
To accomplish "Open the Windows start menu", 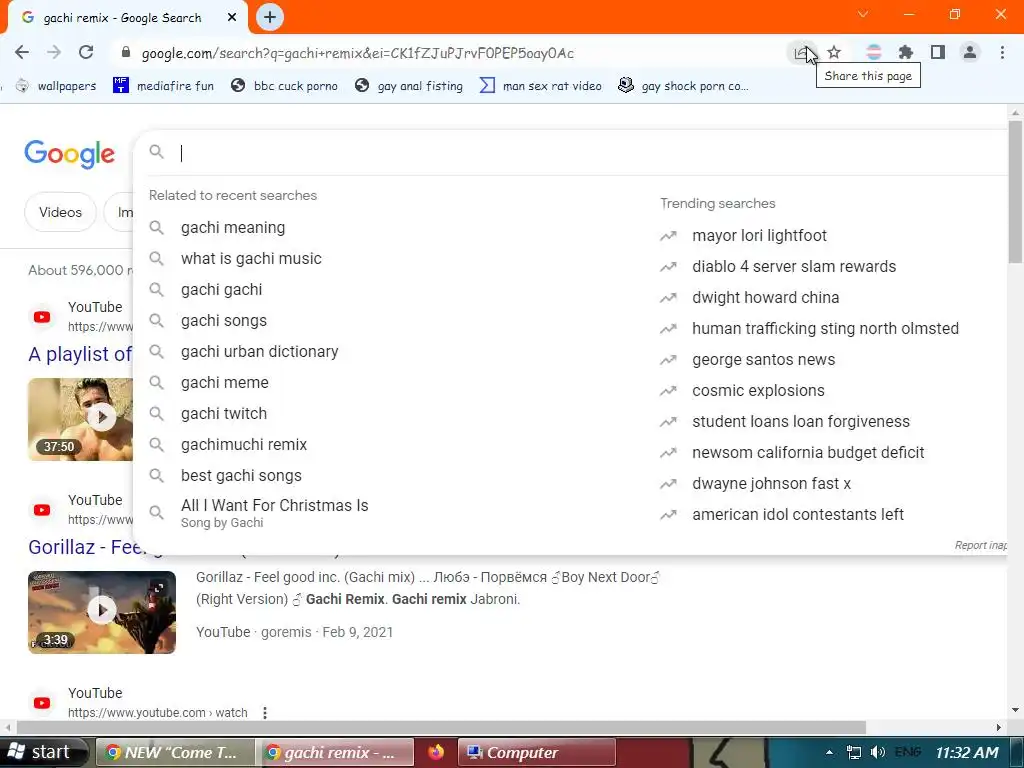I will click(43, 752).
